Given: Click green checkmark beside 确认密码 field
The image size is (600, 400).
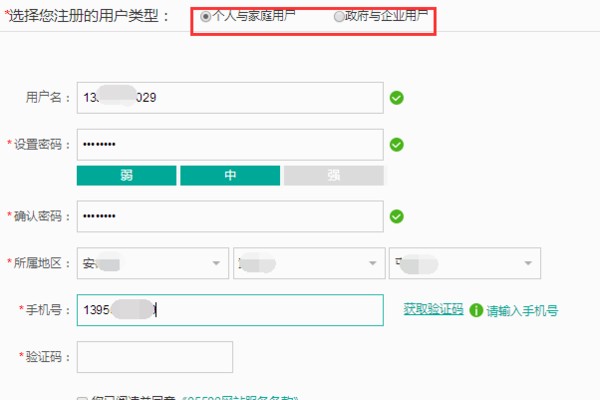Looking at the screenshot, I should pos(397,216).
